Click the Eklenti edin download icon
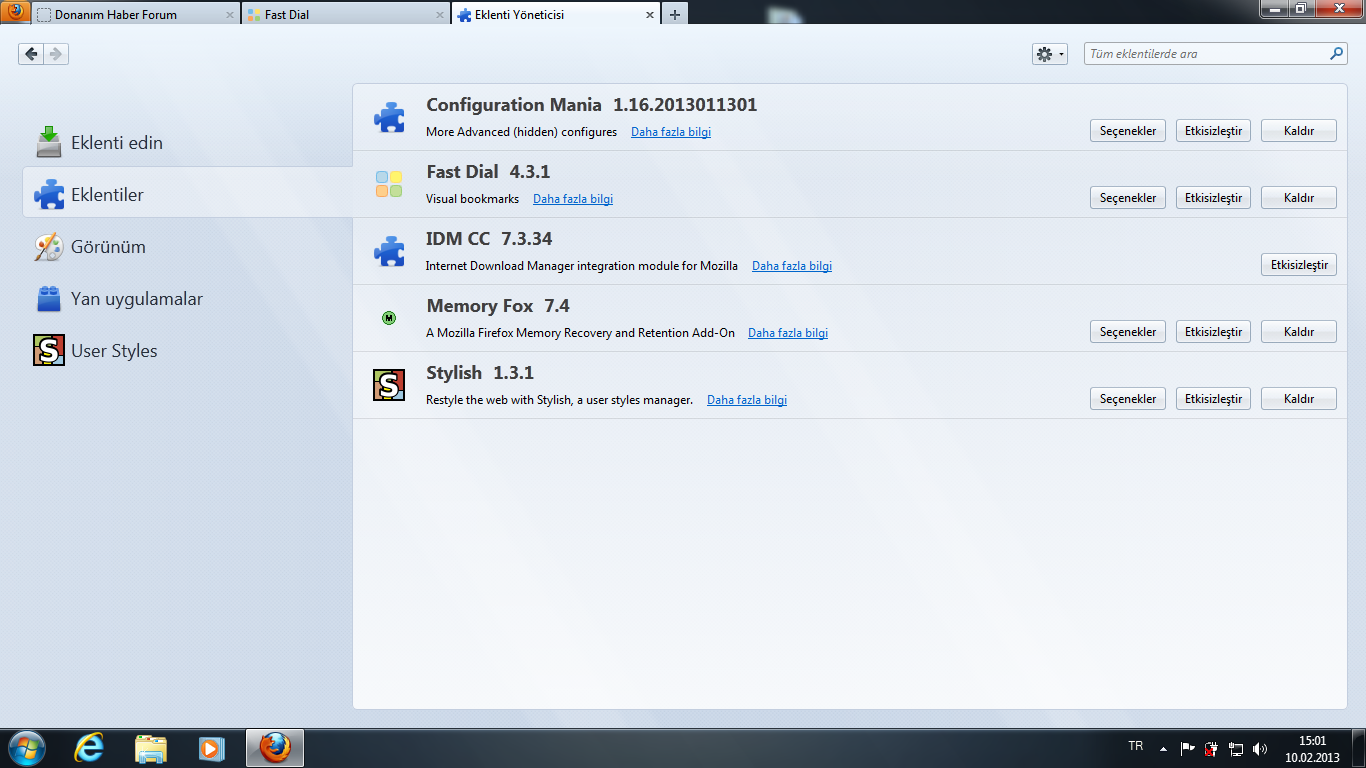 [49, 142]
